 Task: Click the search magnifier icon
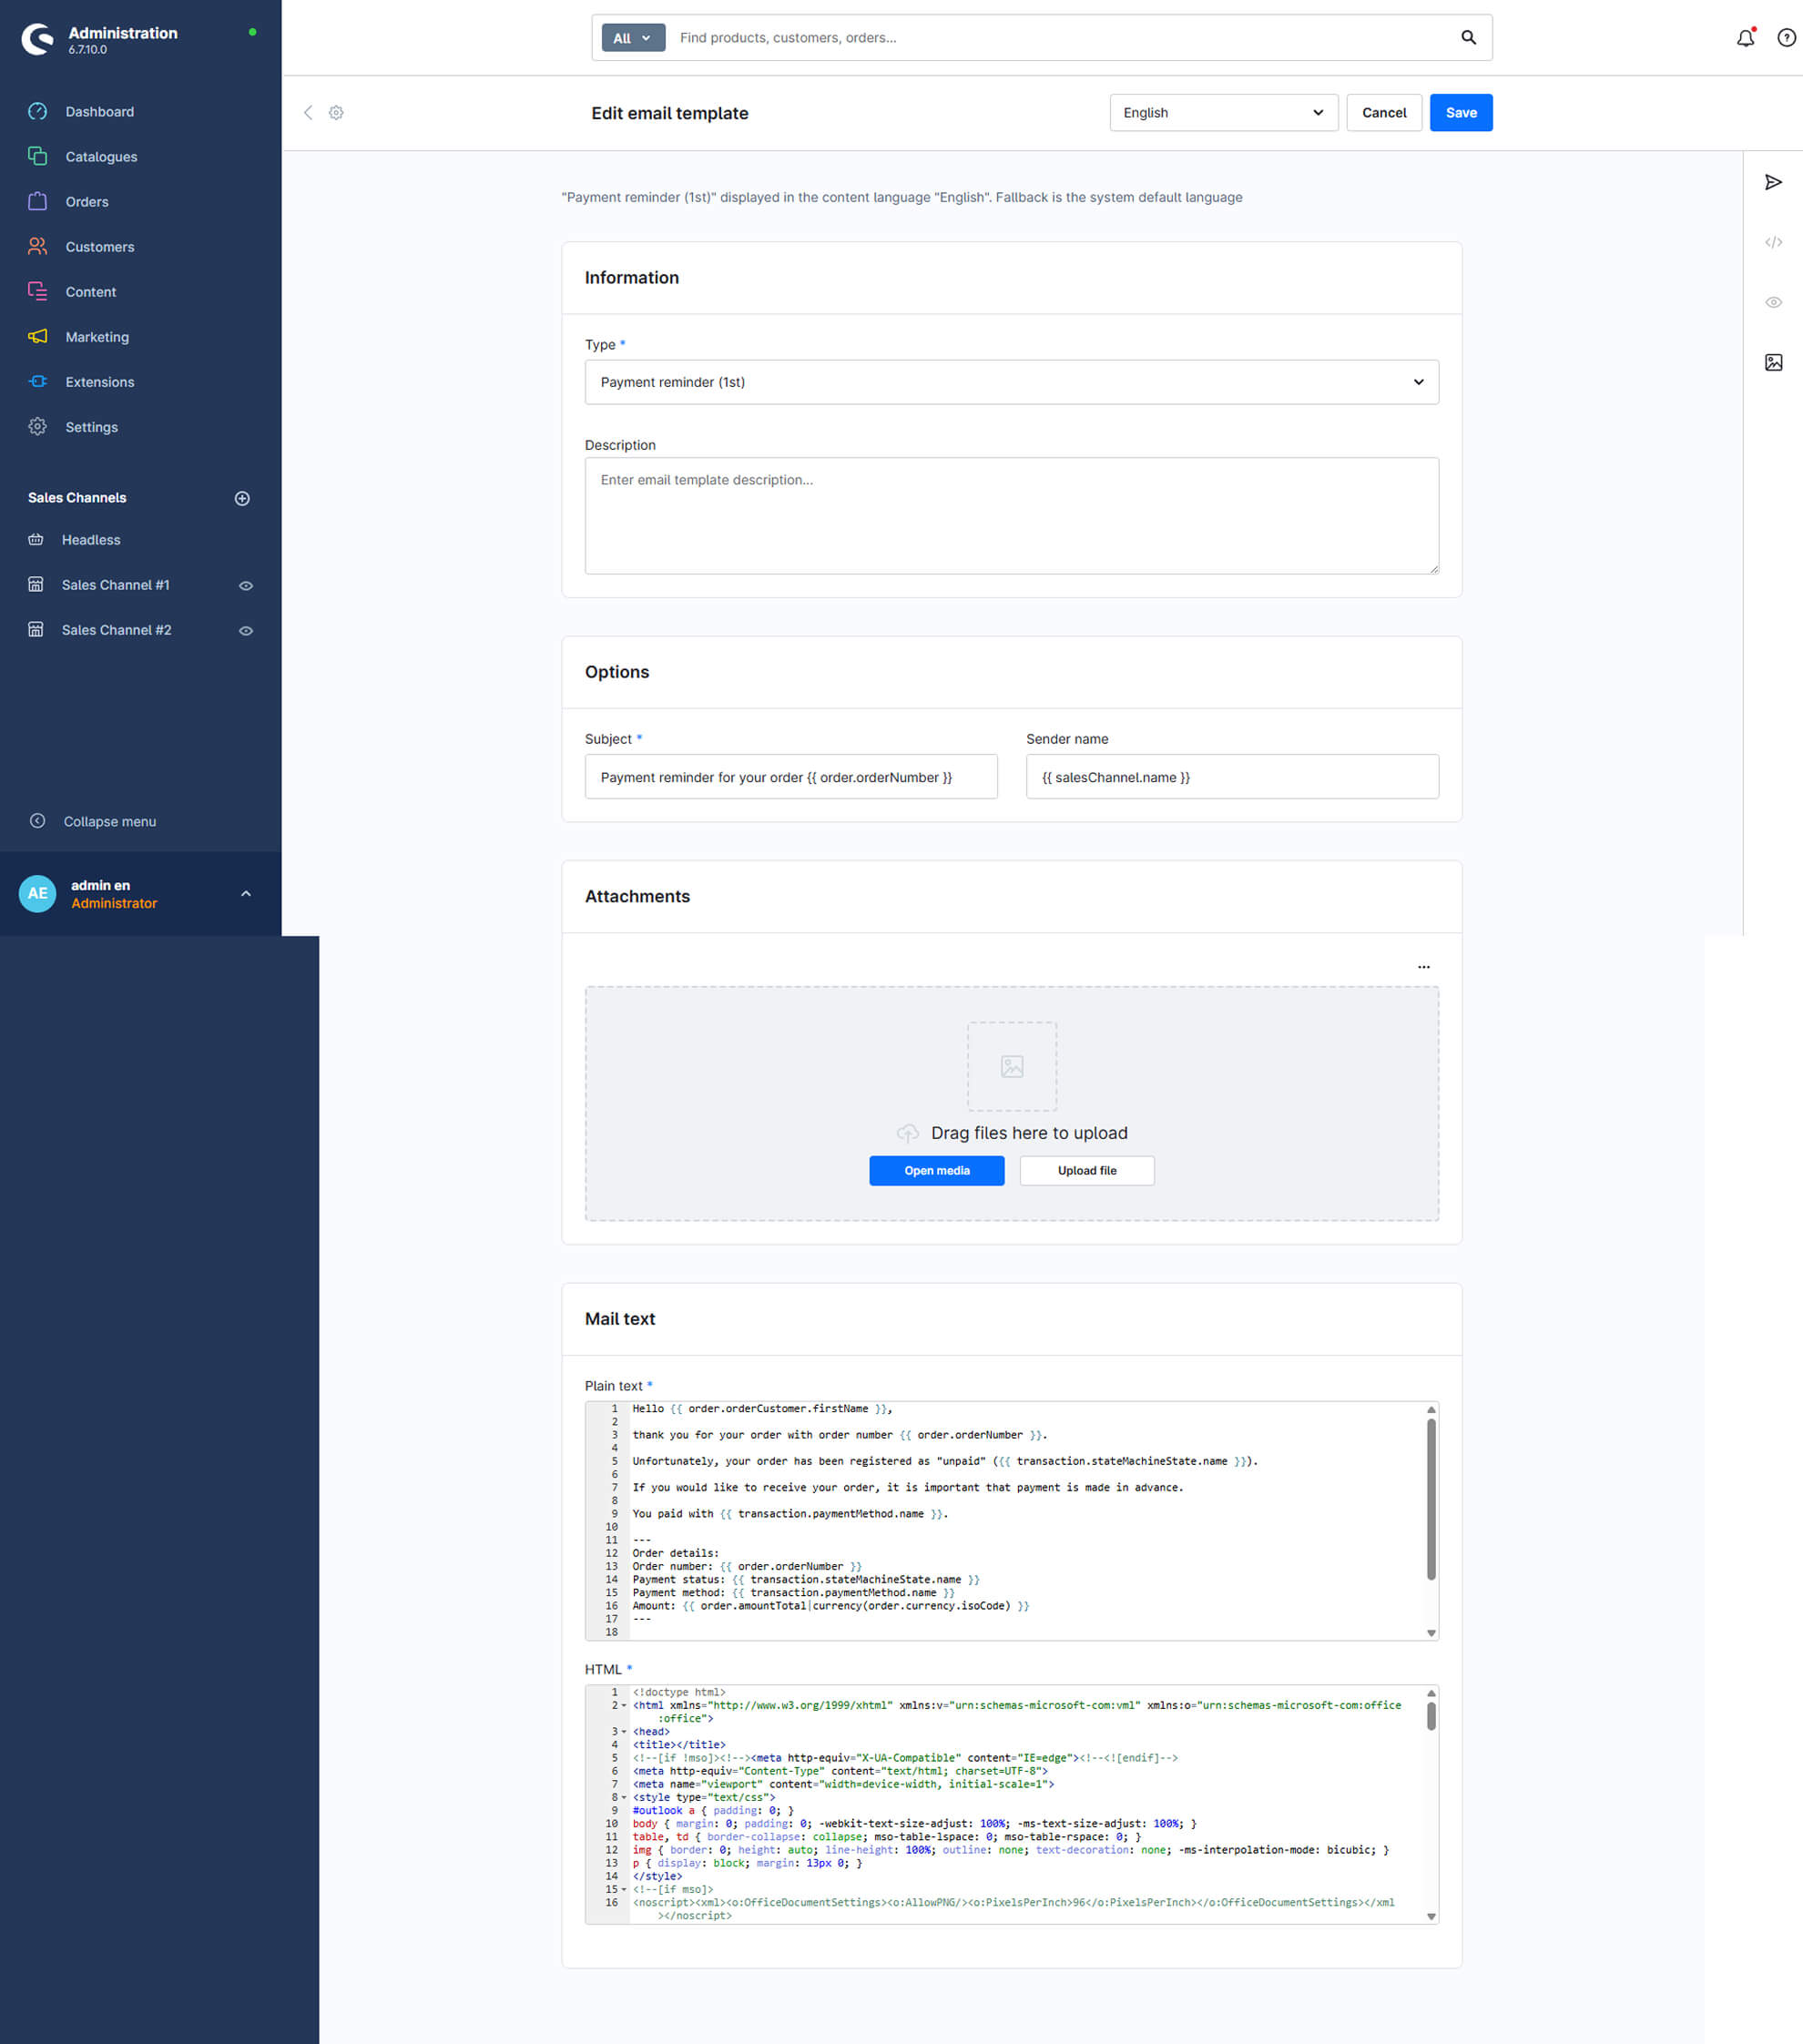point(1468,38)
